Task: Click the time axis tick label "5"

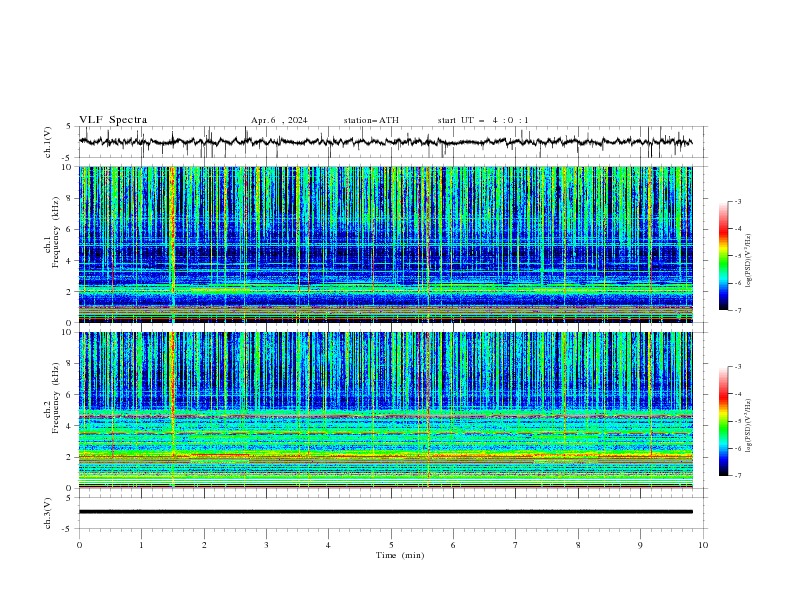Action: tap(391, 545)
